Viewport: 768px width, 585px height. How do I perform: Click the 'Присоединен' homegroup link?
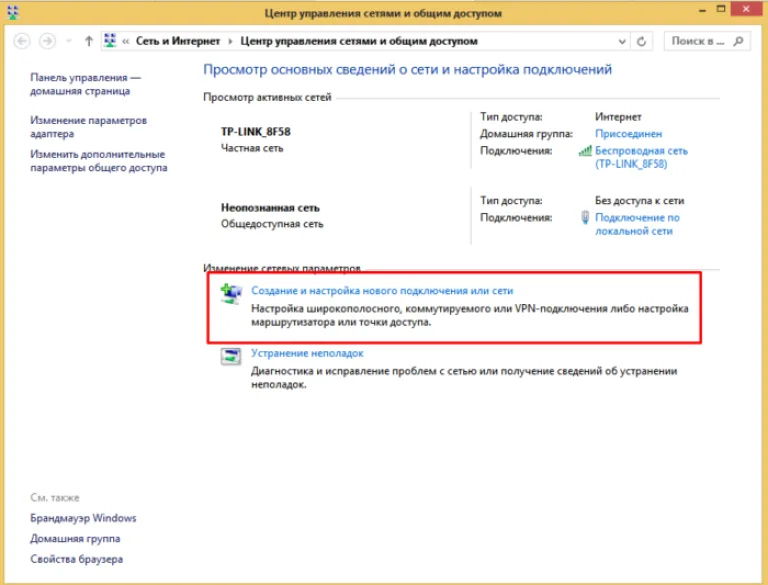[628, 134]
